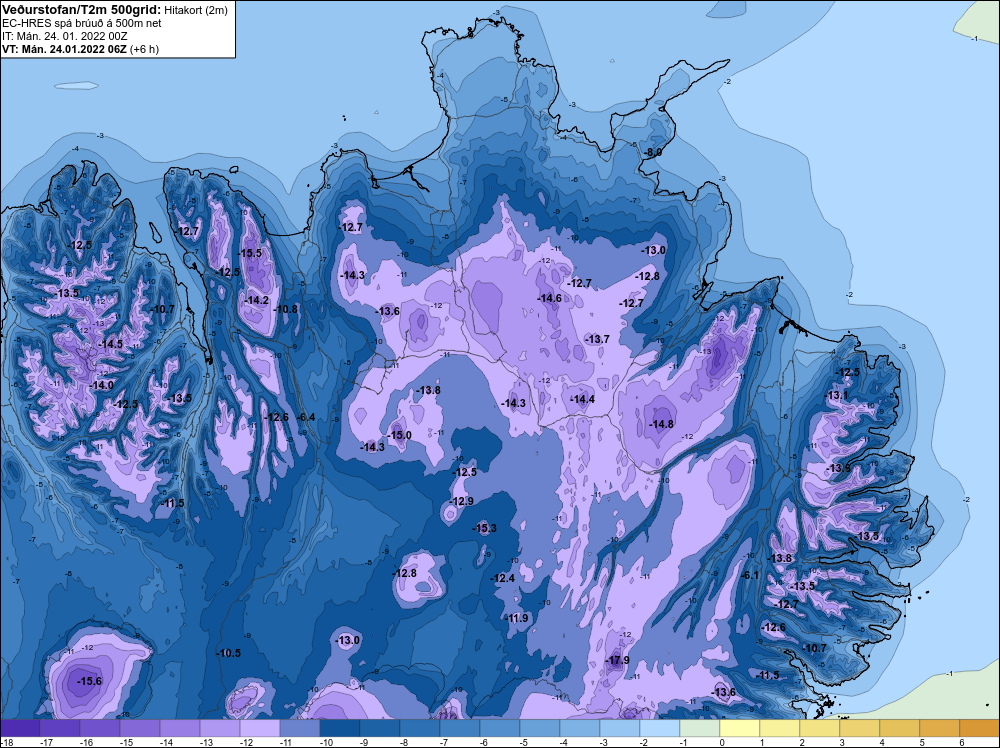
Task: Select the 'Hitakort (2m)' header label
Action: [195, 10]
